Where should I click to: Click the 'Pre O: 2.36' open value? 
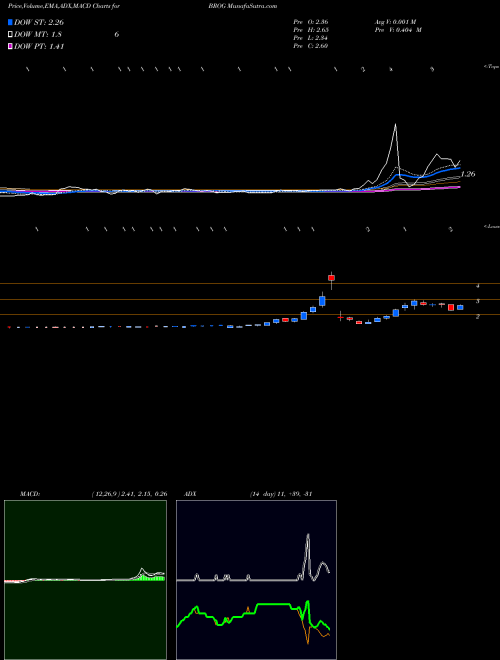(x=311, y=22)
